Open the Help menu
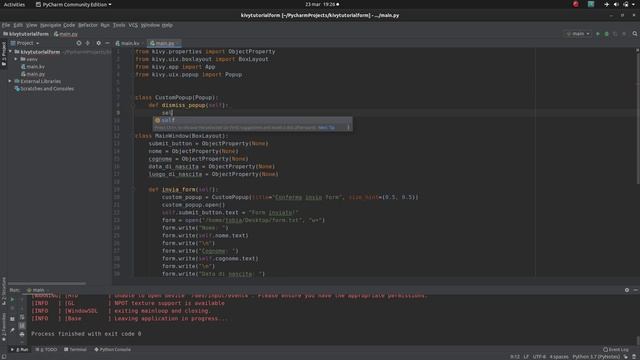The height and width of the screenshot is (360, 640). point(167,25)
